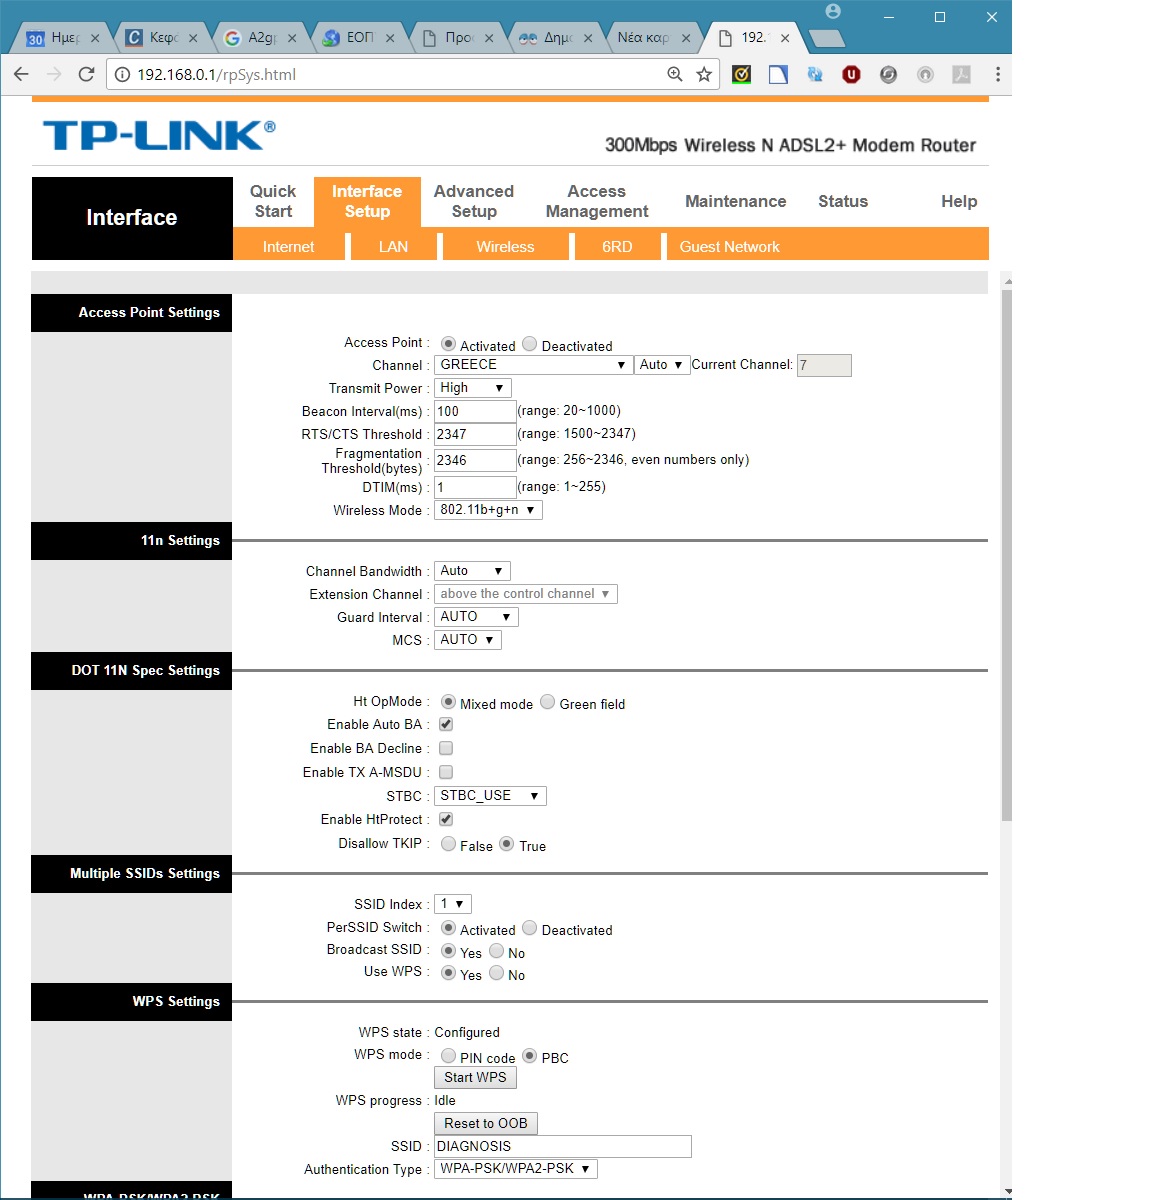Open the Help menu
Viewport: 1152px width, 1200px height.
click(x=959, y=201)
